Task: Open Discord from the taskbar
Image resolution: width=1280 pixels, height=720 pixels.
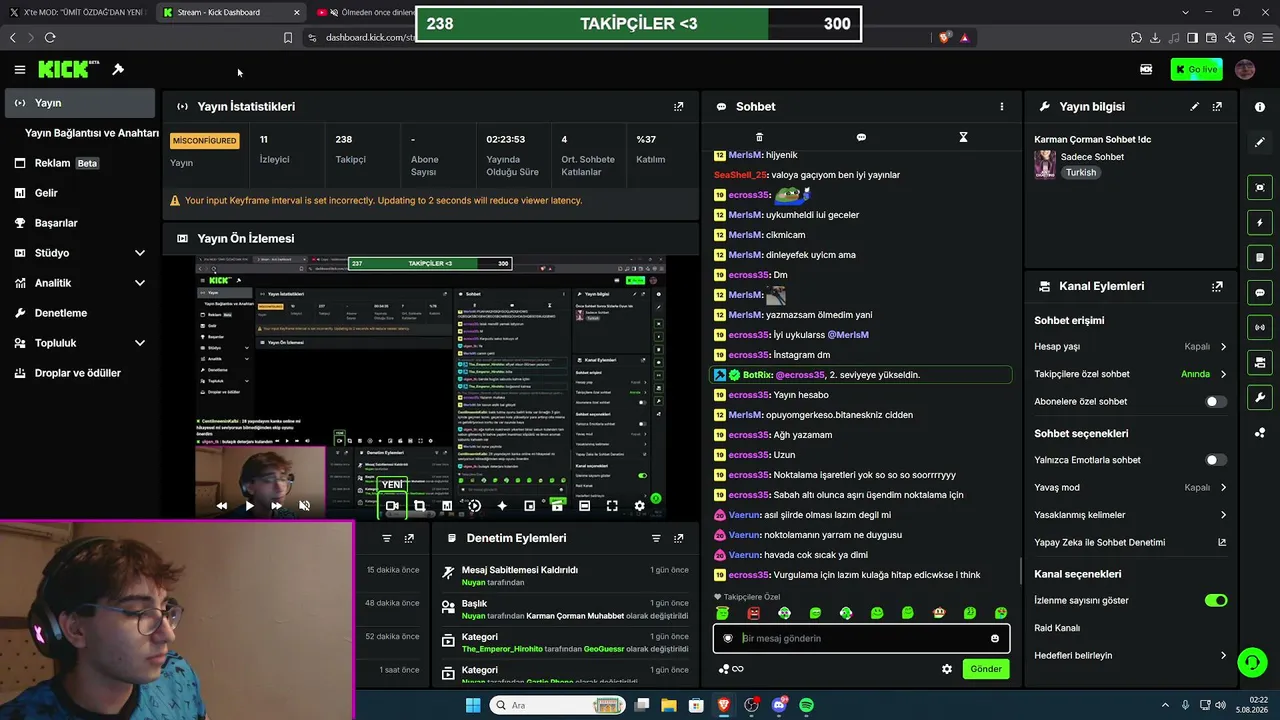Action: click(779, 705)
